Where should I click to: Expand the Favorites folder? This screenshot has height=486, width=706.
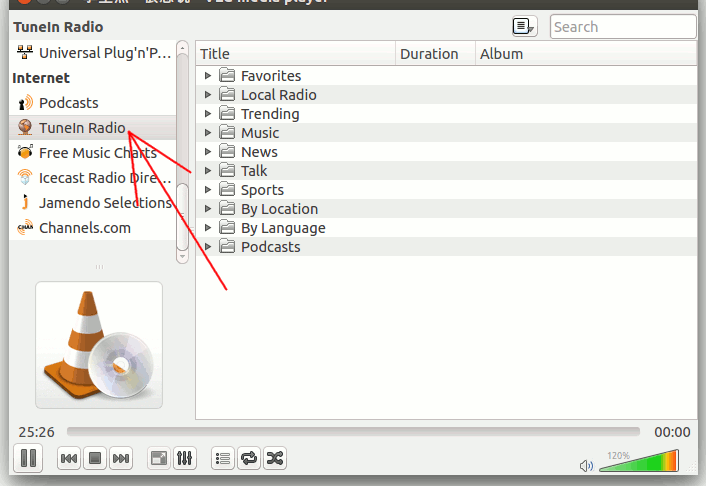coord(208,76)
